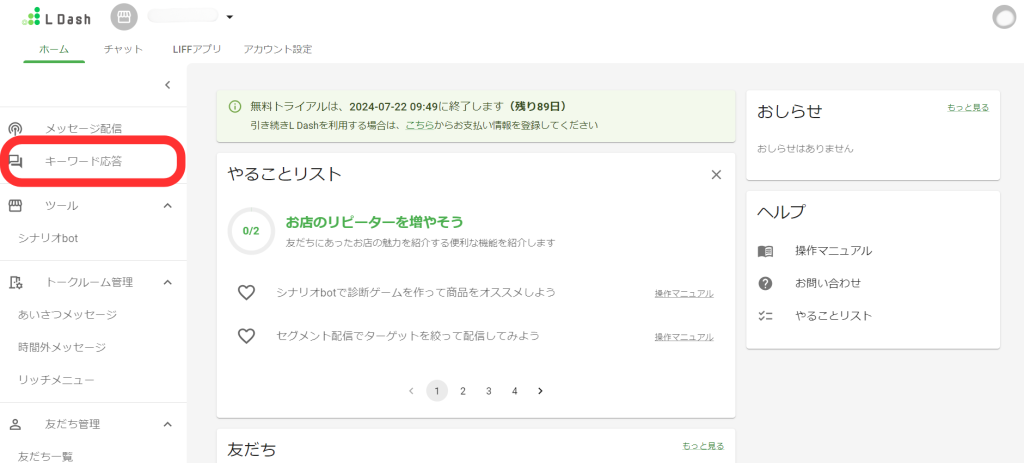1024x463 pixels.
Task: Click the heart icon beside segment delivery task
Action: pos(246,336)
